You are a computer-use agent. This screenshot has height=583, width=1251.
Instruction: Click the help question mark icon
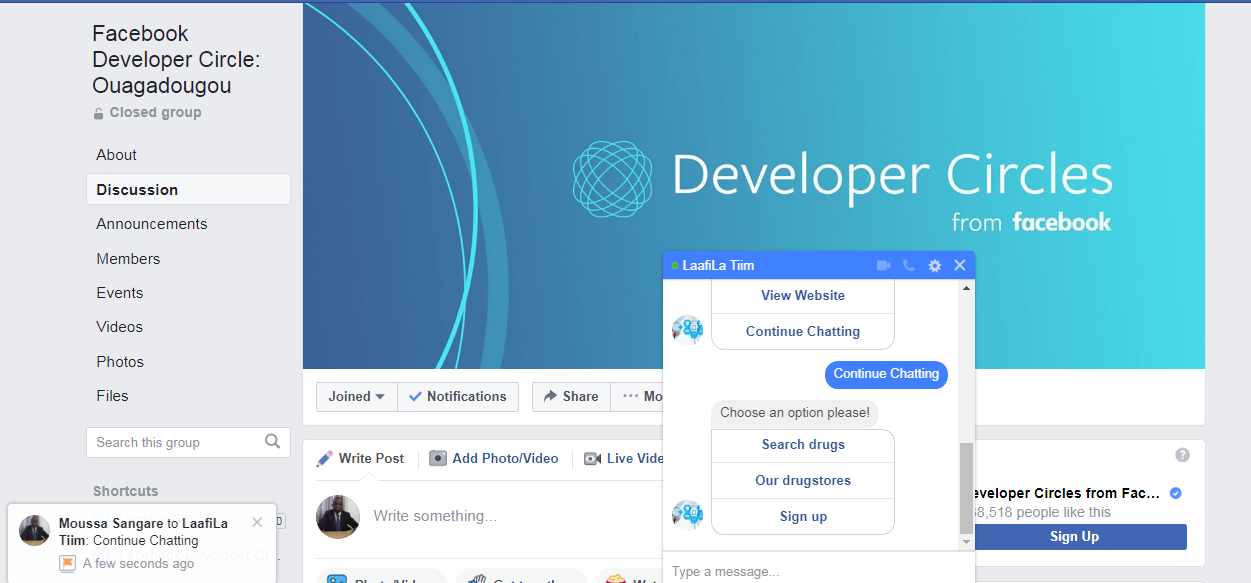click(x=1182, y=455)
